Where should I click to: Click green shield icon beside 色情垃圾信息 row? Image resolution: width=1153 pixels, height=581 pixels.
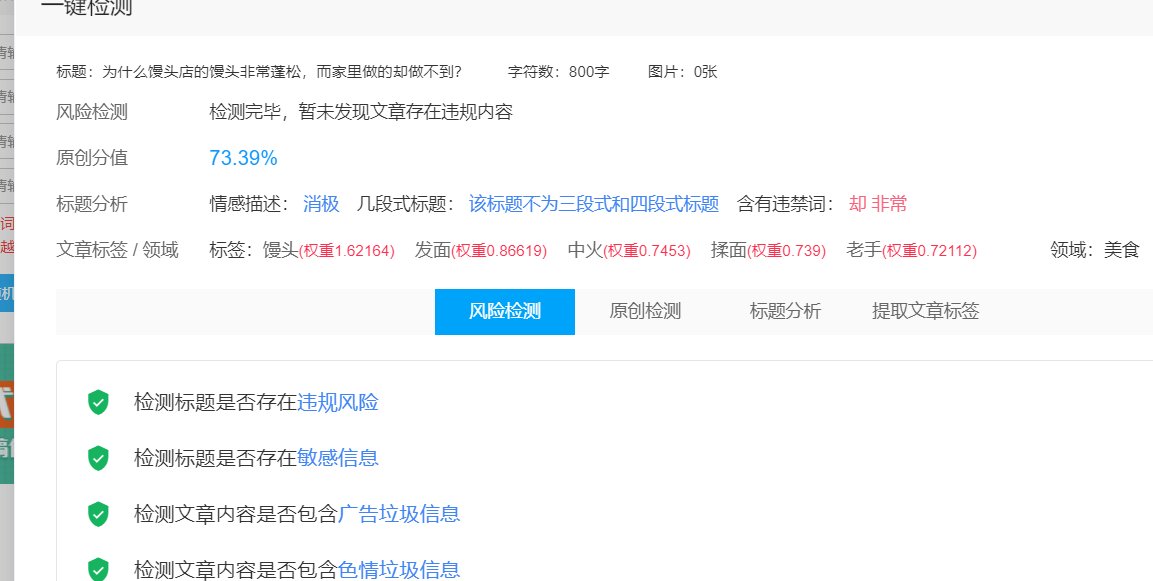[x=98, y=569]
